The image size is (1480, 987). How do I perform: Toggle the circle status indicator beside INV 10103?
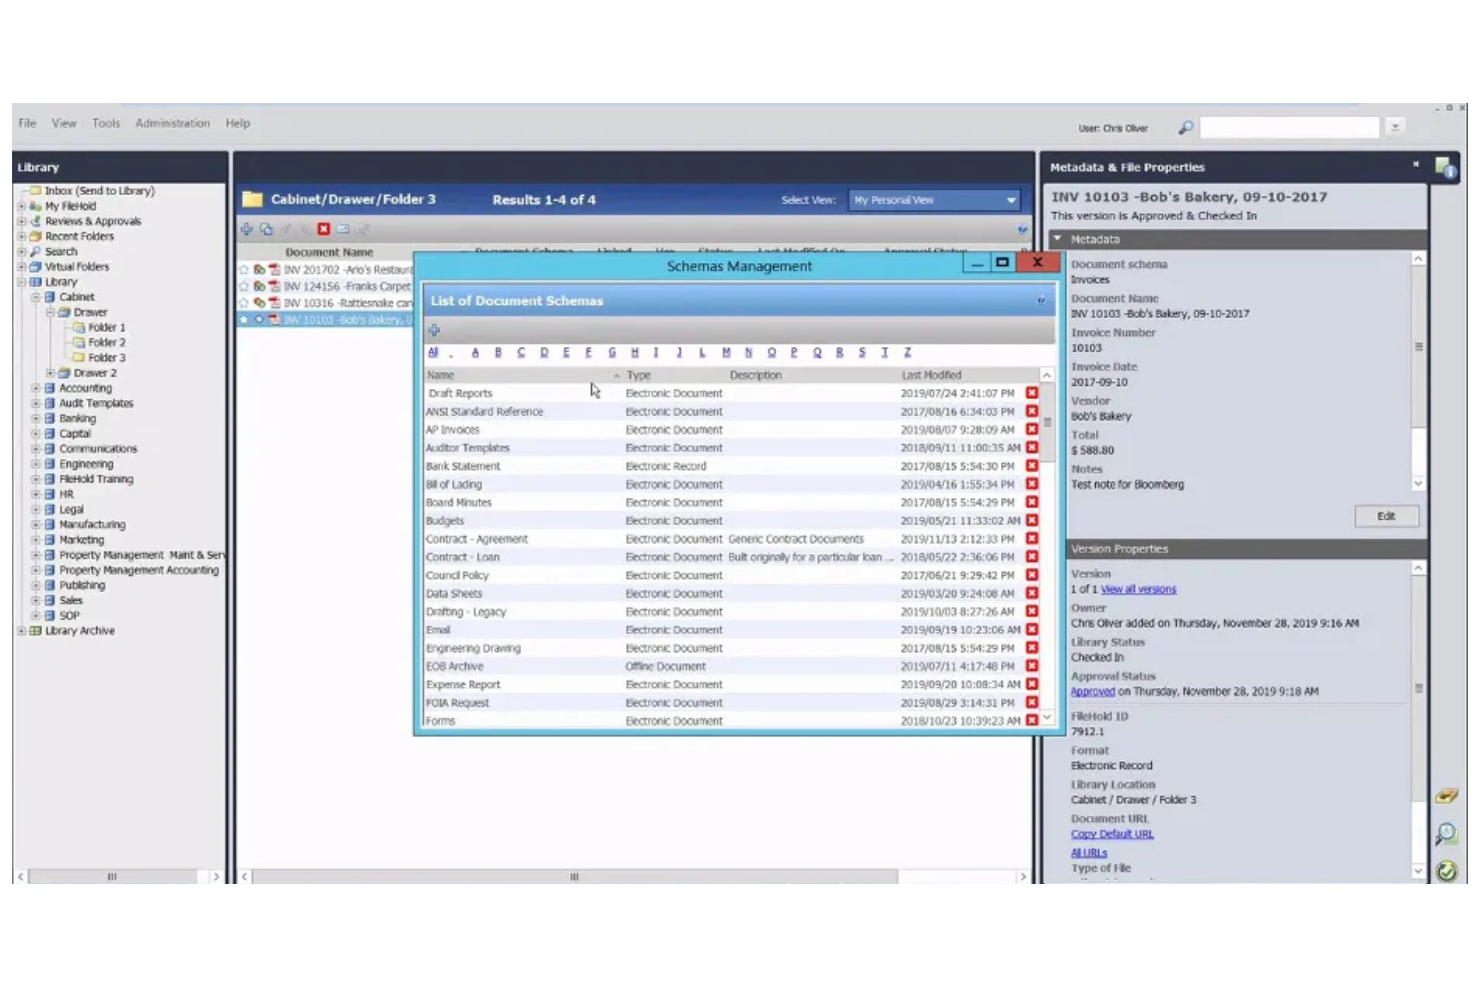click(x=260, y=320)
